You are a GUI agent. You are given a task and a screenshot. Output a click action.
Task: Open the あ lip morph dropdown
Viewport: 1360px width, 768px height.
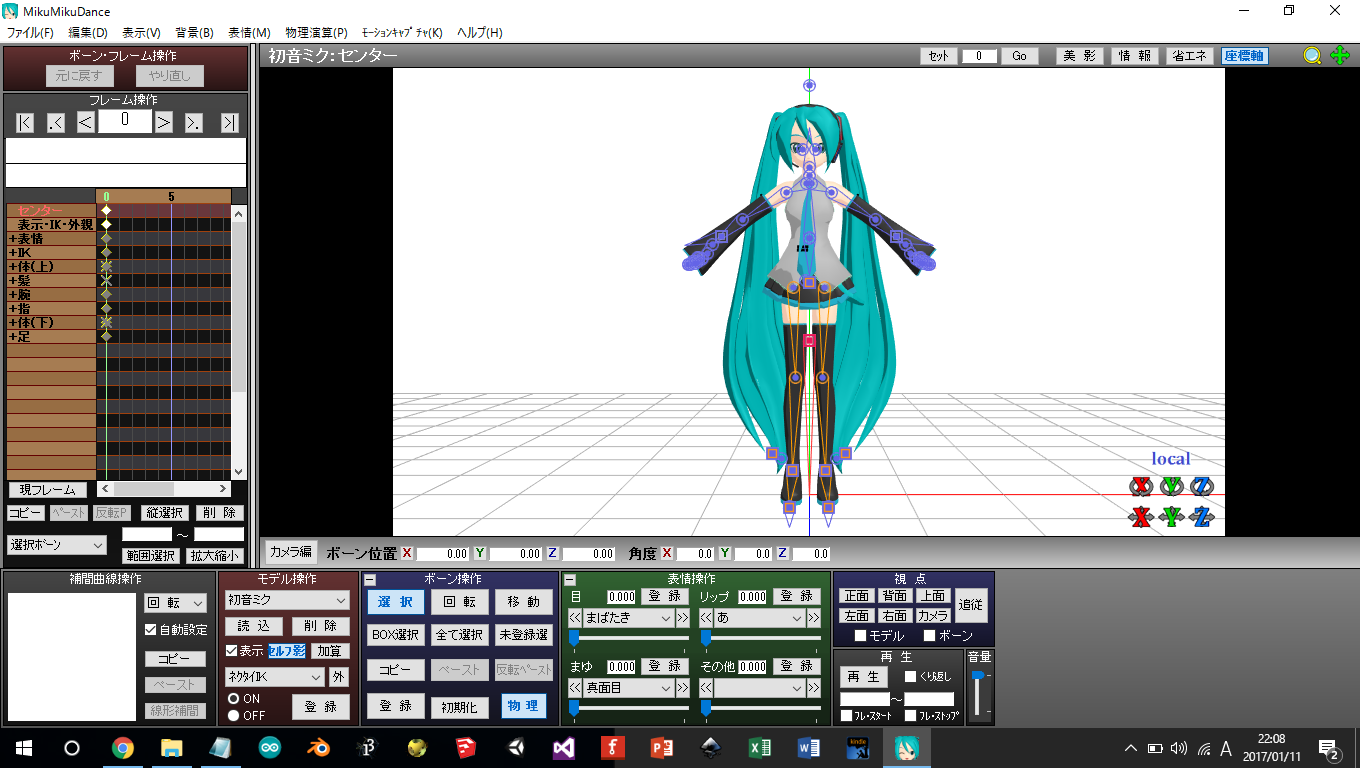(759, 618)
